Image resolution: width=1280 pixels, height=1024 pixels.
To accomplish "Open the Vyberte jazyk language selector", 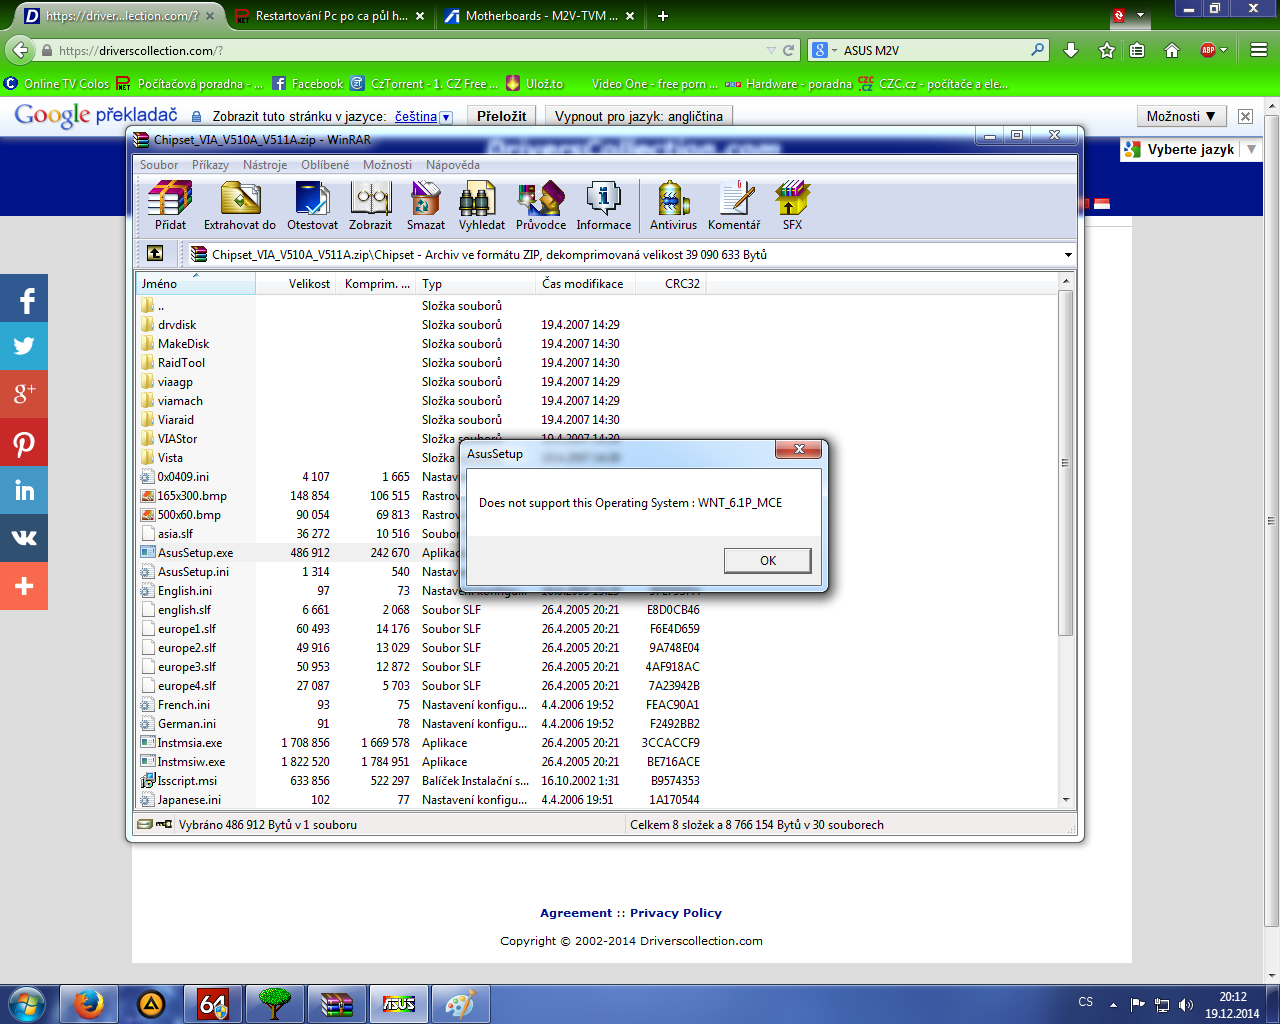I will point(1190,150).
